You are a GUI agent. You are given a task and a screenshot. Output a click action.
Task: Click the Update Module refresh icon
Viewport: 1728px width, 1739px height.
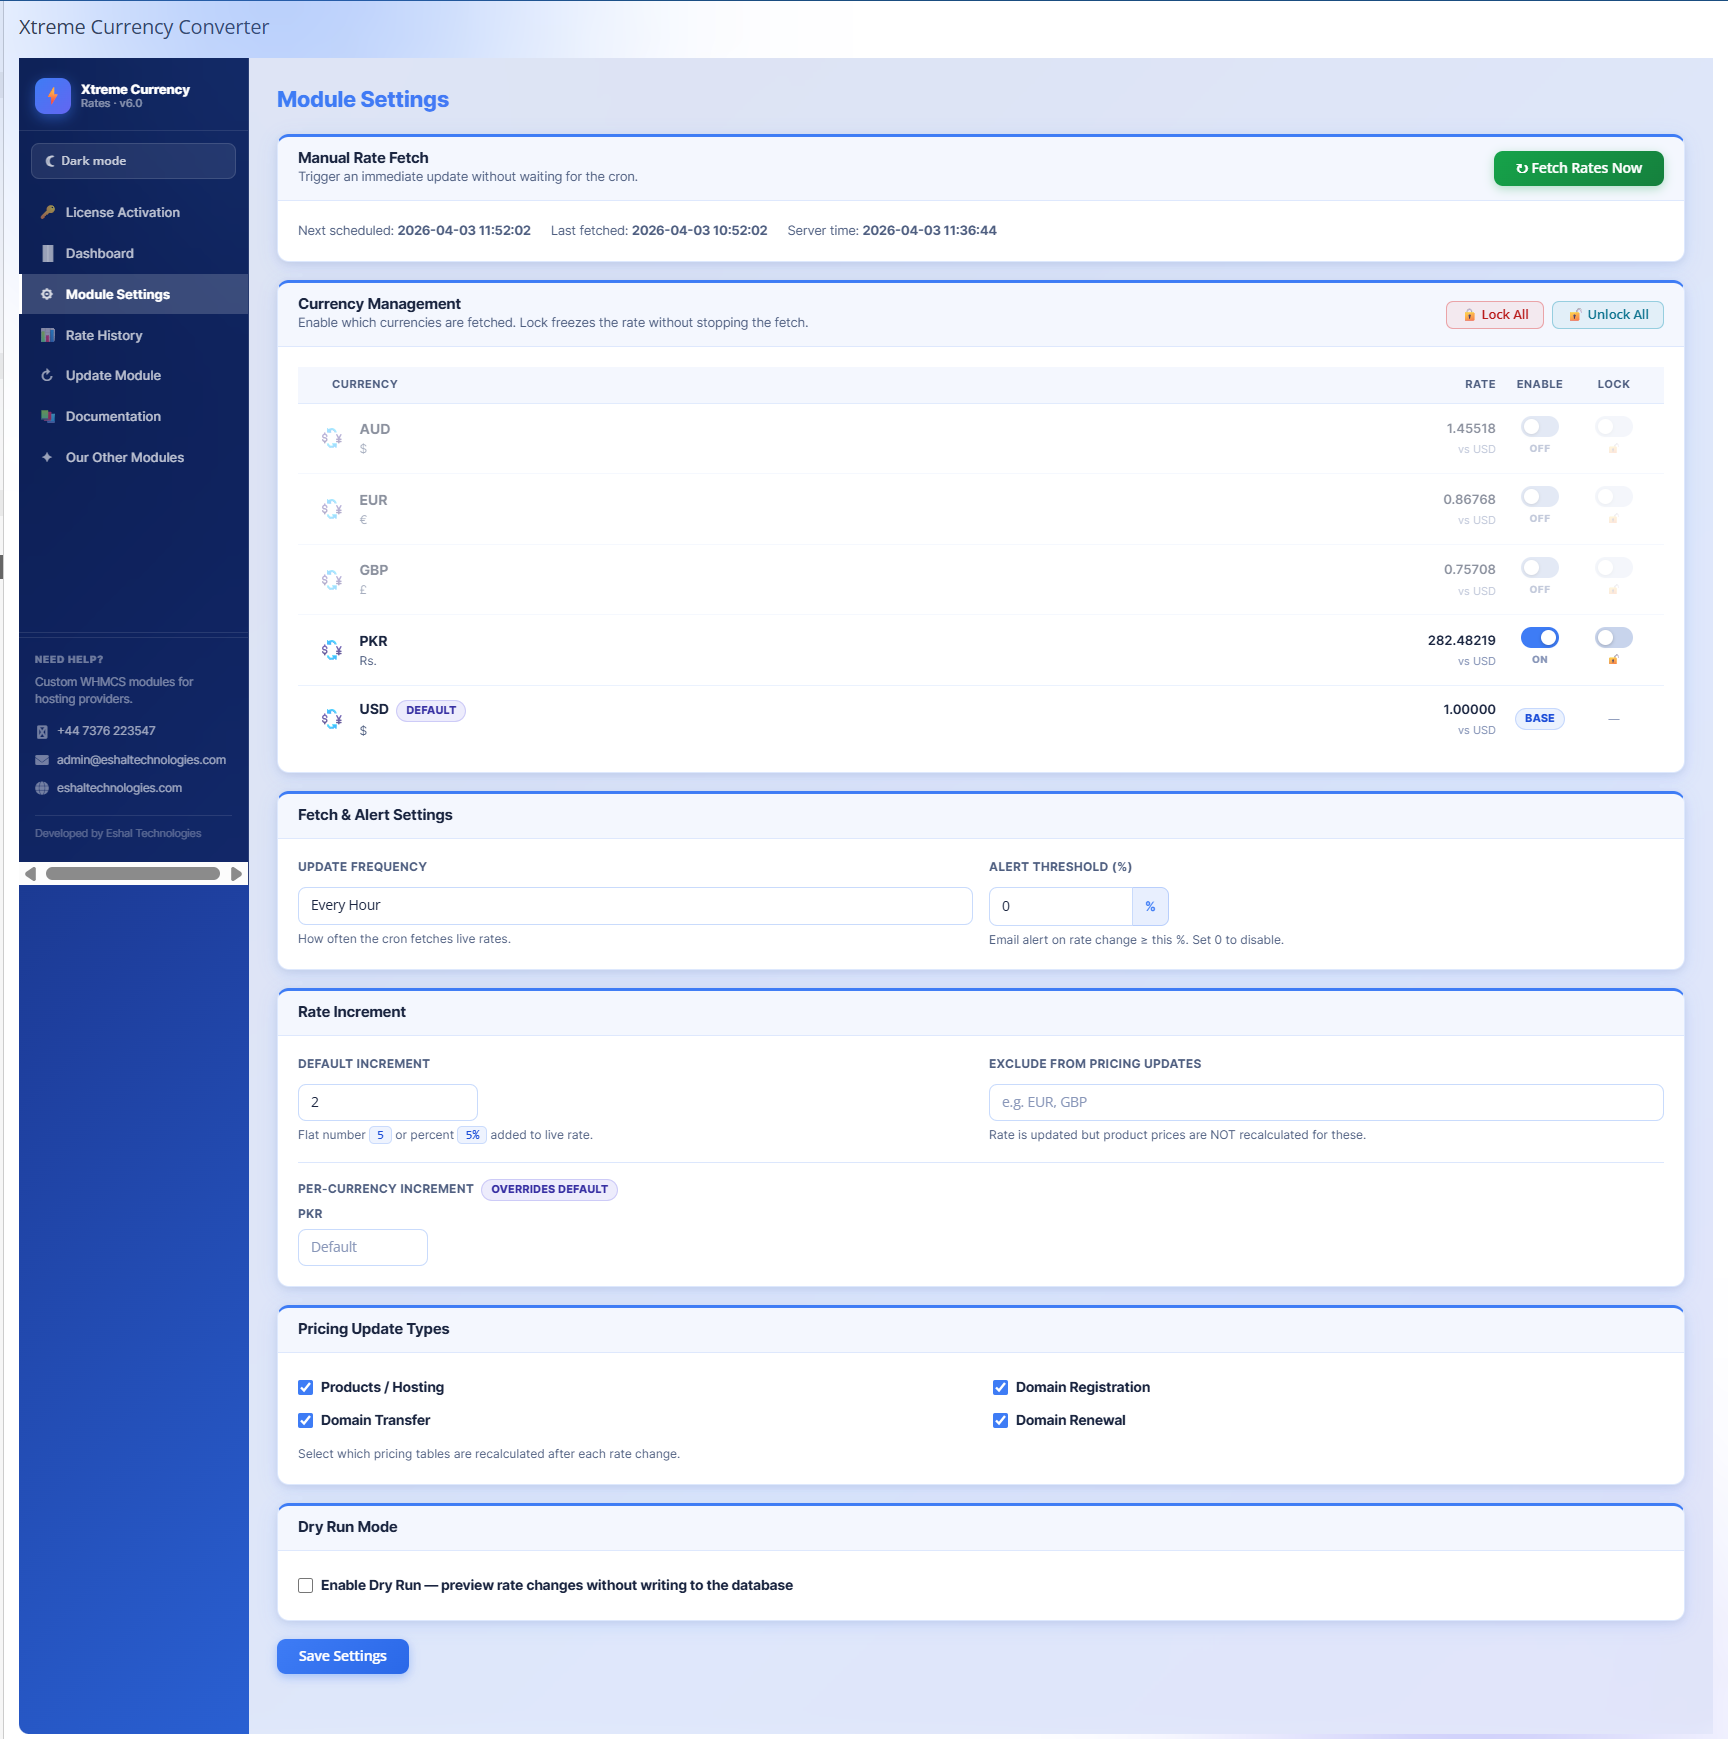[47, 375]
